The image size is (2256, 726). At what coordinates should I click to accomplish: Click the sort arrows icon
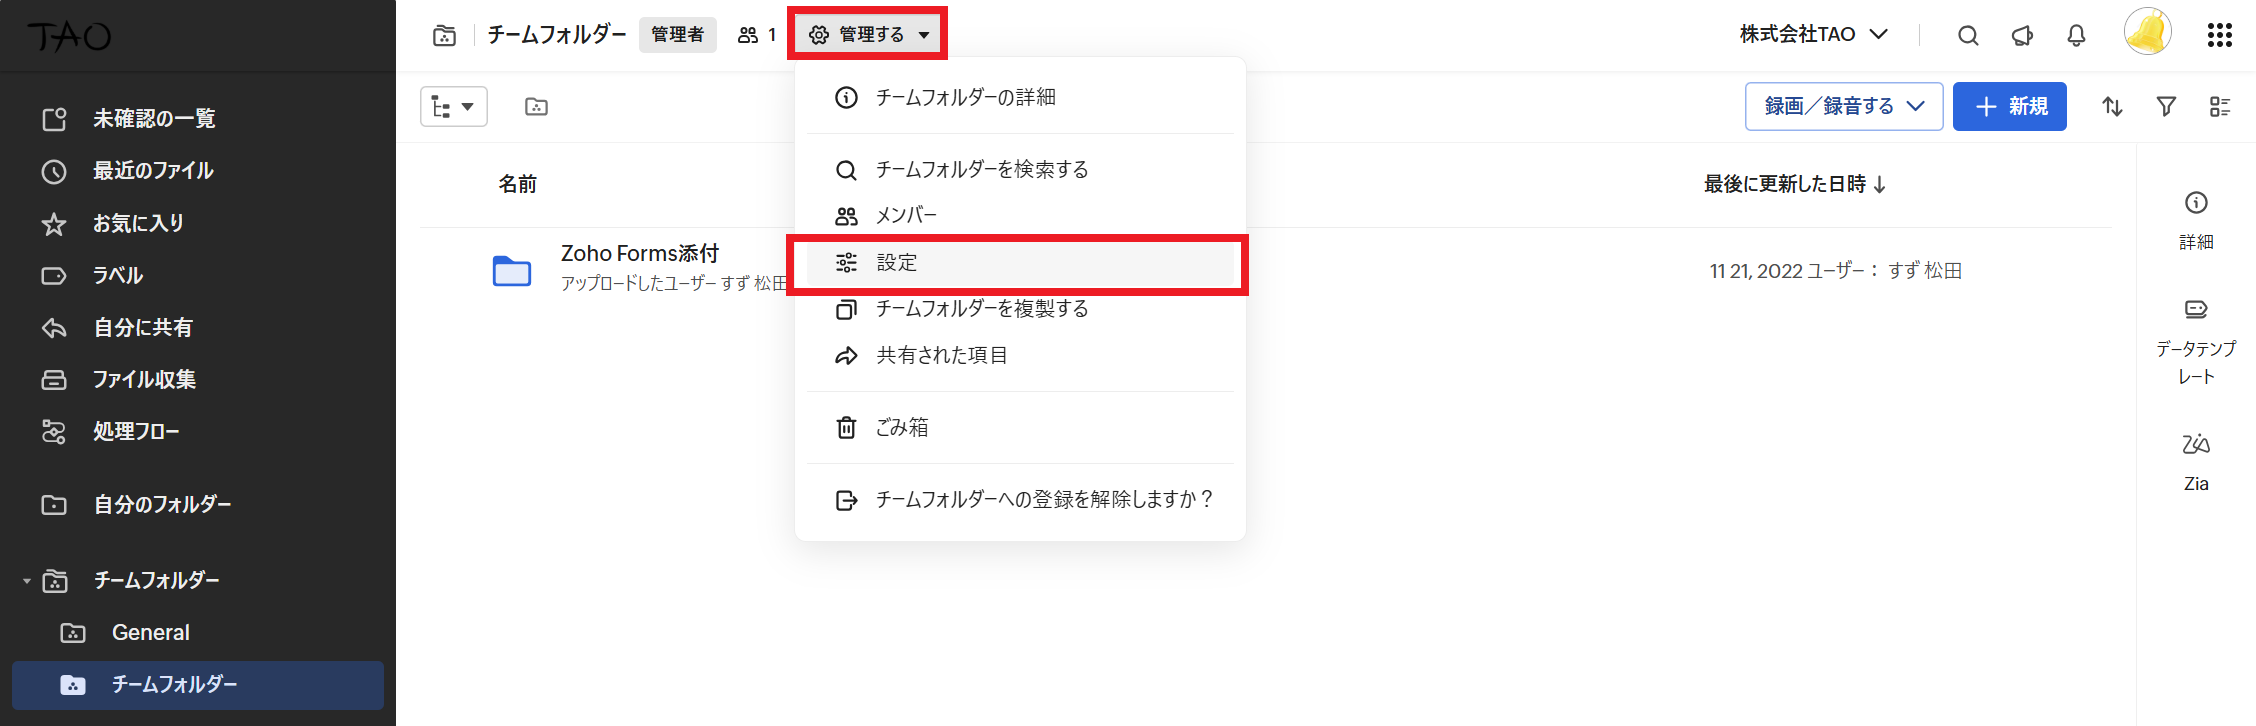(2112, 106)
